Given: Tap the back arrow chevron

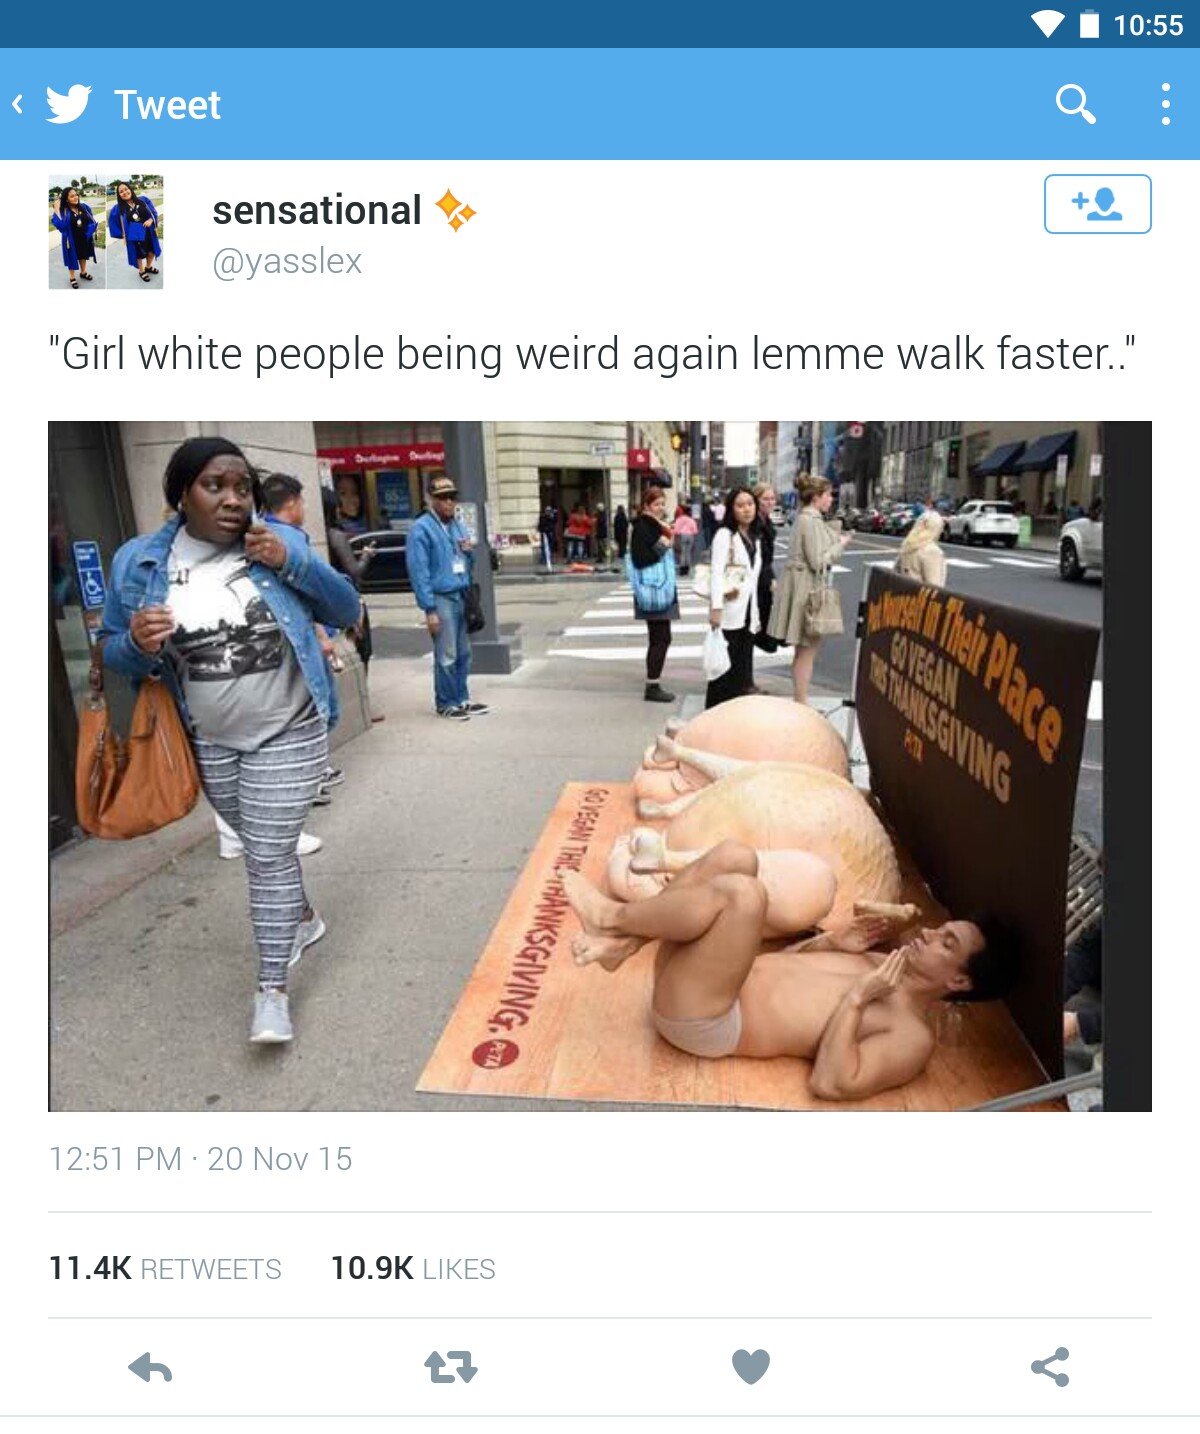Looking at the screenshot, I should [x=17, y=104].
